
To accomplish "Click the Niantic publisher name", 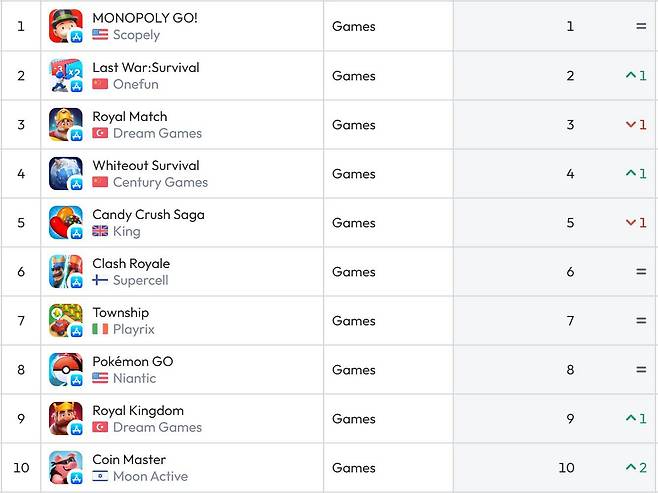I will click(x=134, y=378).
